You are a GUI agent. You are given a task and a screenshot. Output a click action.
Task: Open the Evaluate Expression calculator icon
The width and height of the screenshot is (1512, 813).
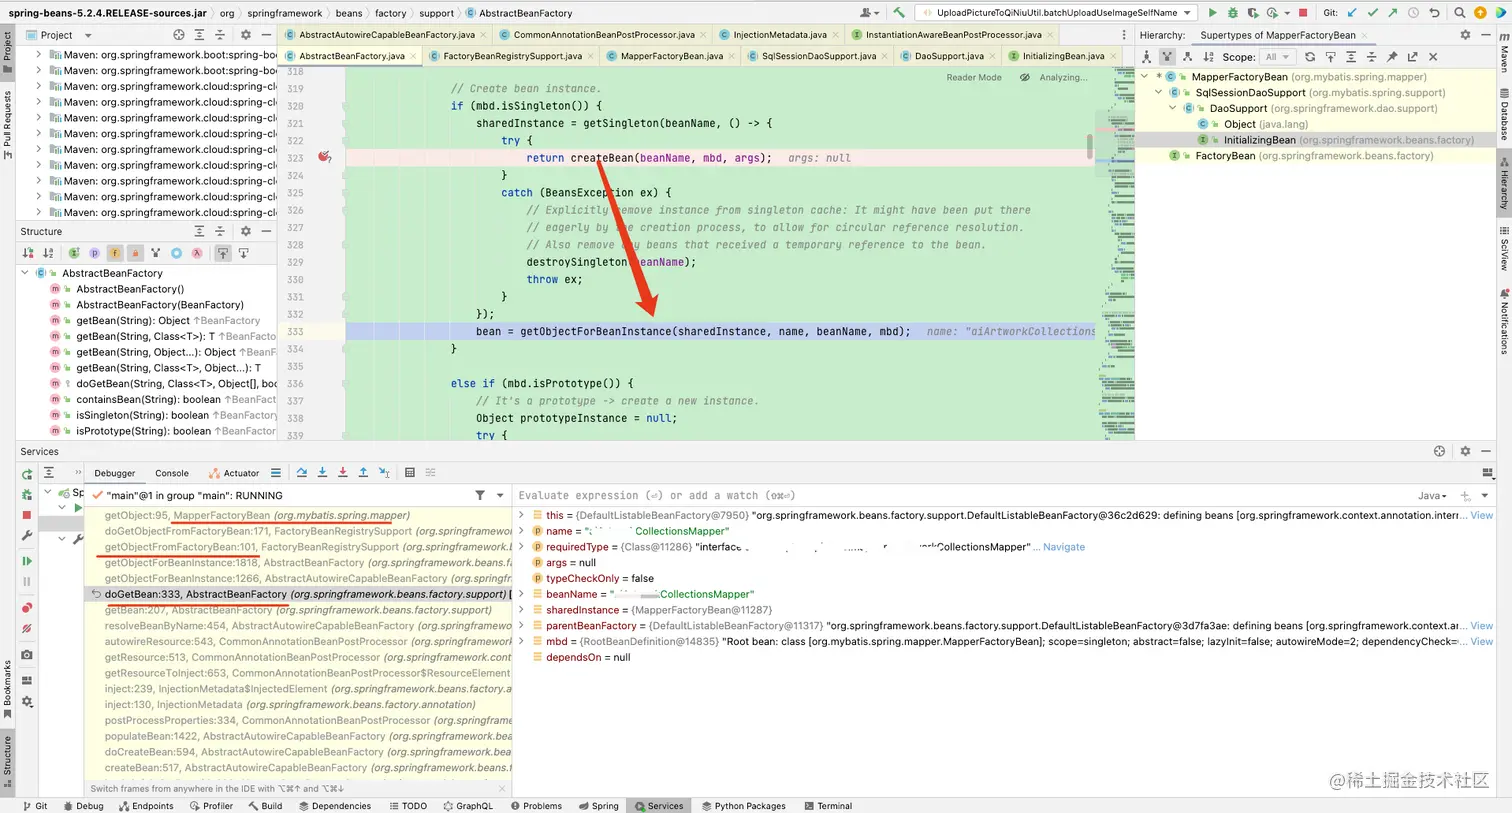click(x=410, y=473)
